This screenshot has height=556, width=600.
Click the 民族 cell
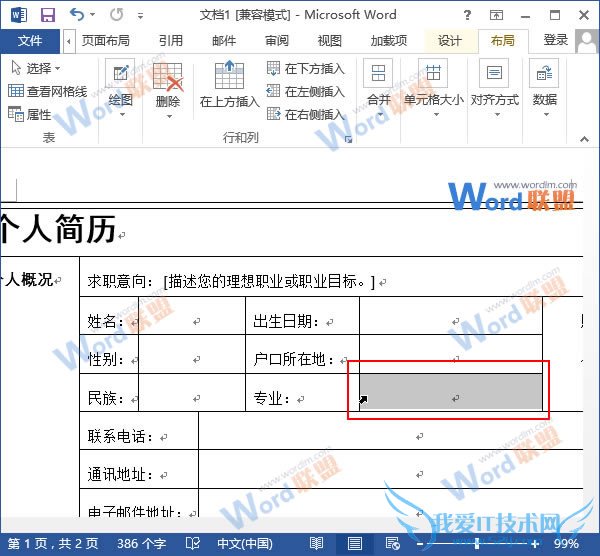109,393
